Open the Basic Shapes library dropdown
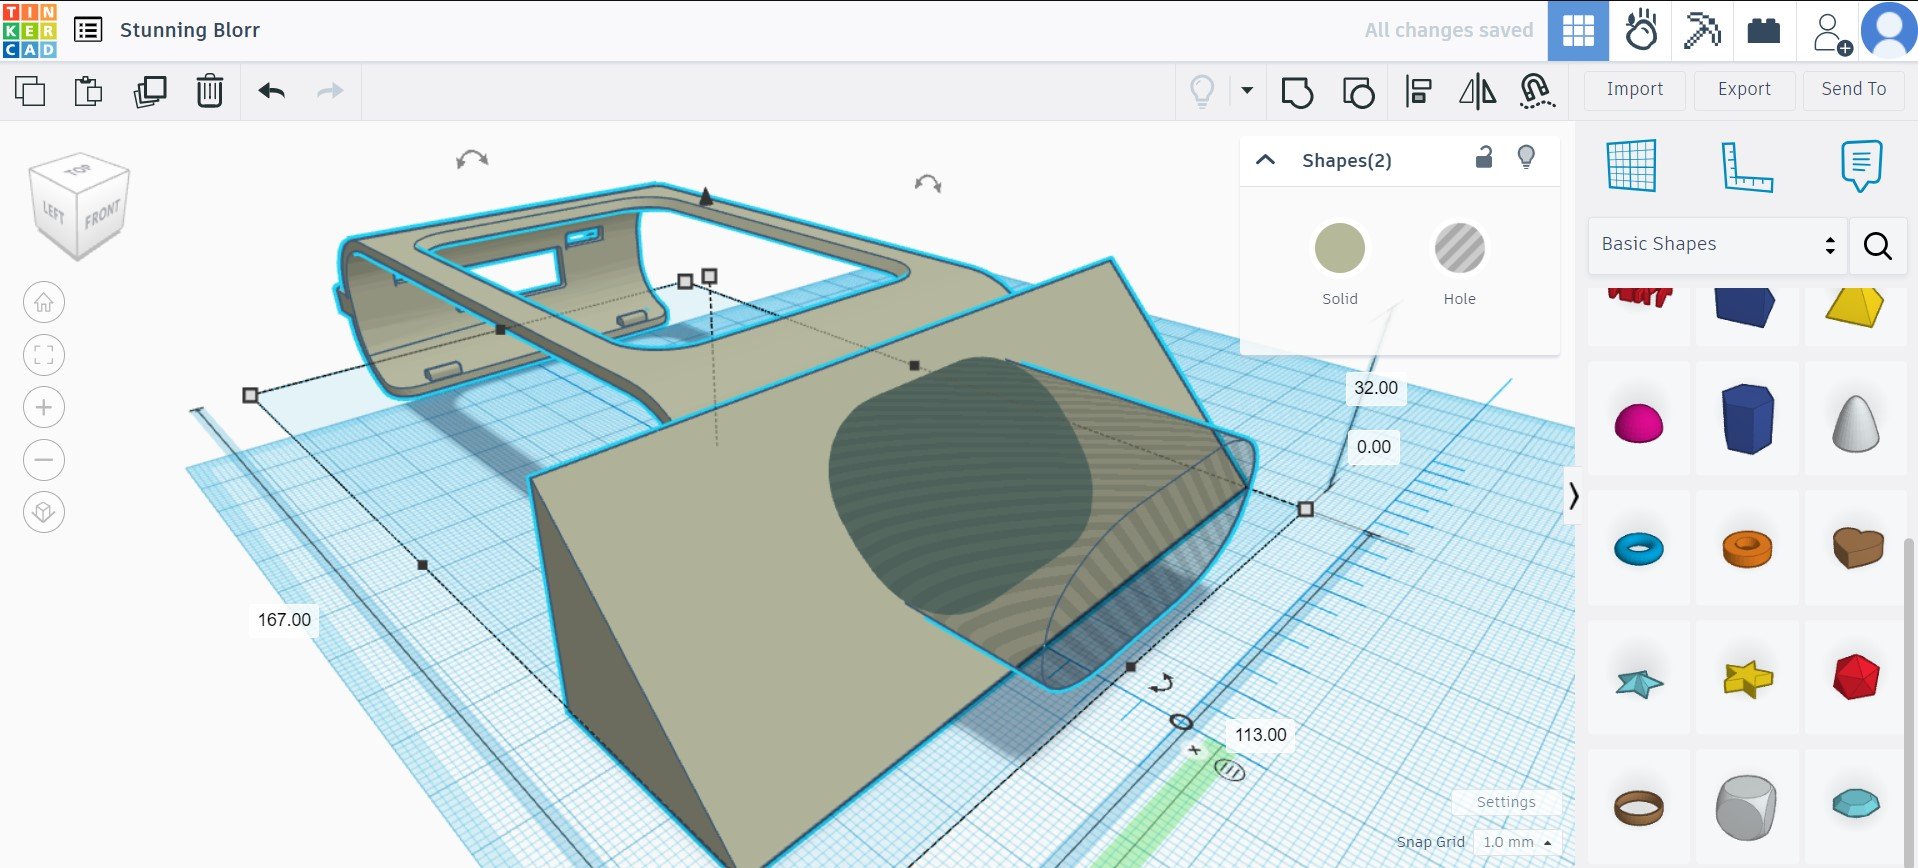This screenshot has width=1918, height=868. [1716, 244]
